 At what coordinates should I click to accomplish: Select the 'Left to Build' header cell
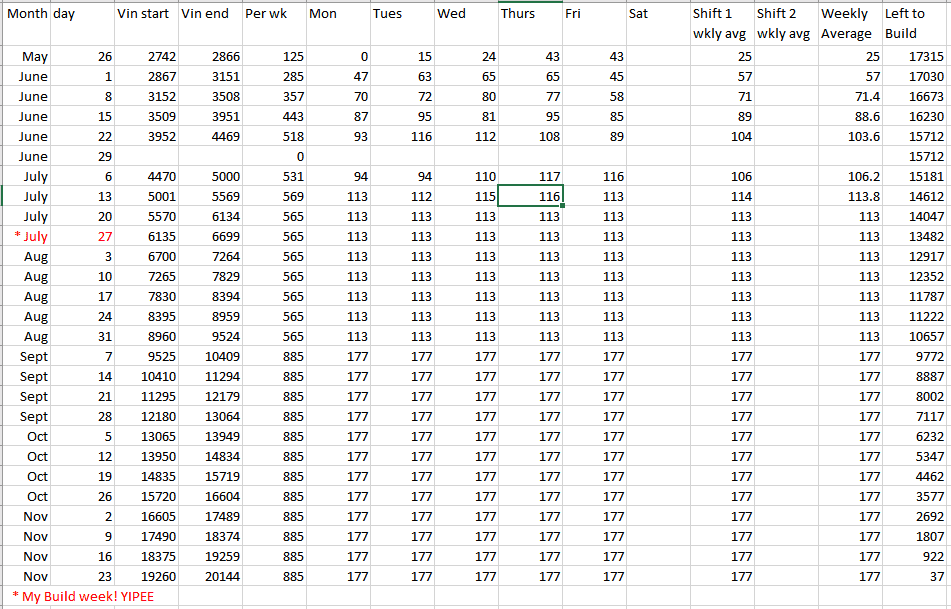point(914,24)
